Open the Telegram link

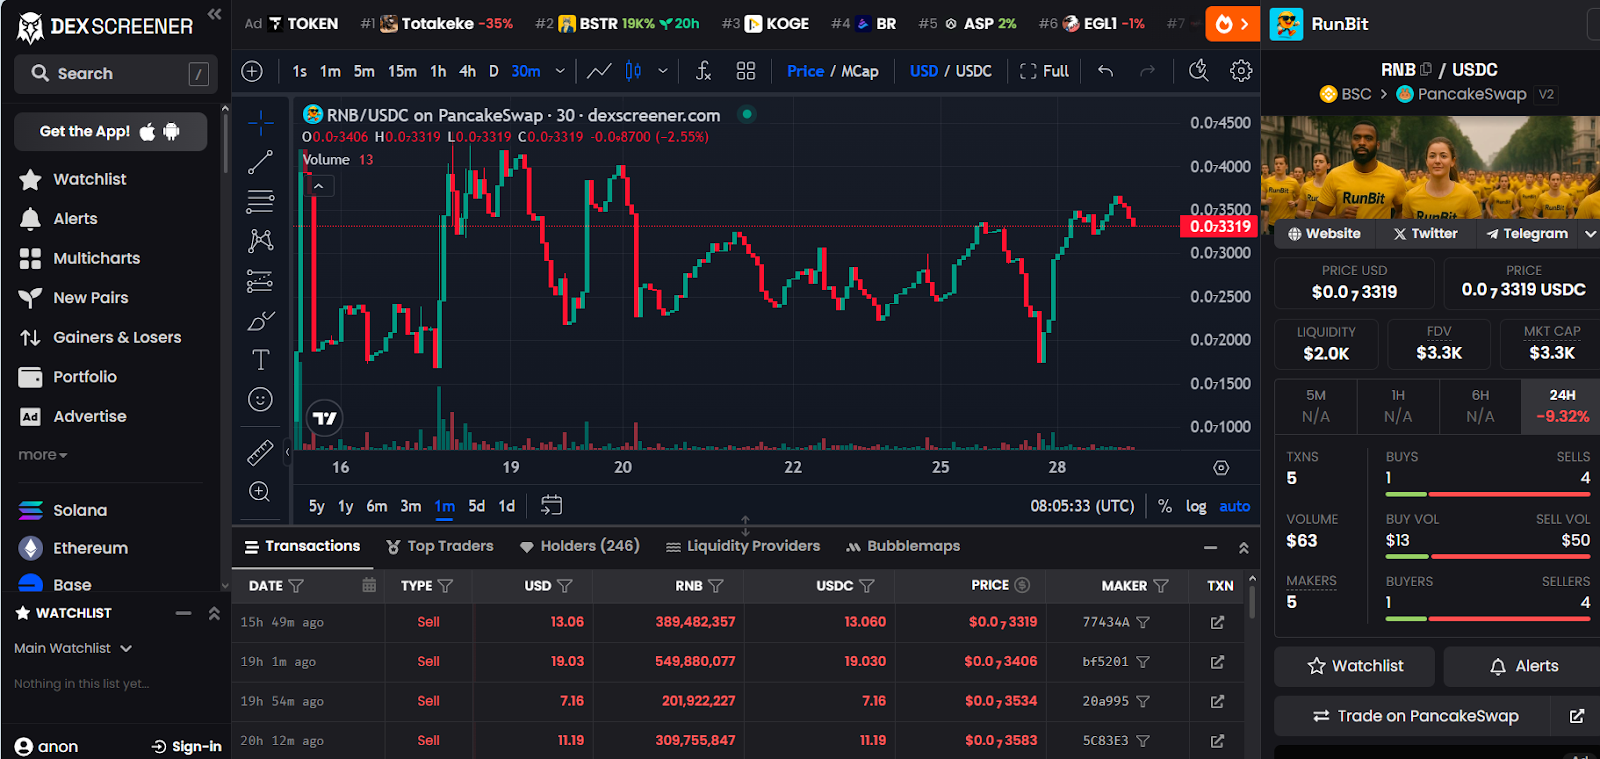[x=1526, y=234]
